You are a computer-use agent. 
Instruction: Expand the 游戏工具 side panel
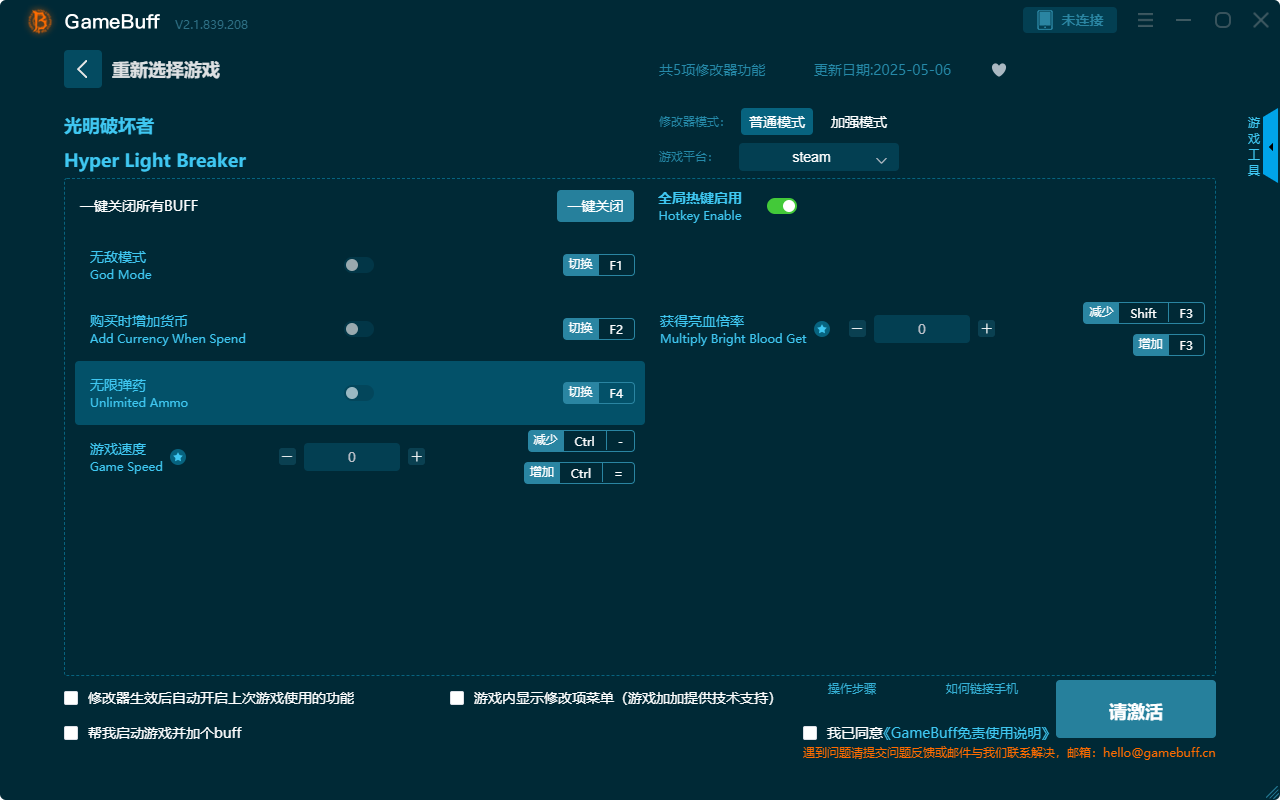pyautogui.click(x=1269, y=146)
